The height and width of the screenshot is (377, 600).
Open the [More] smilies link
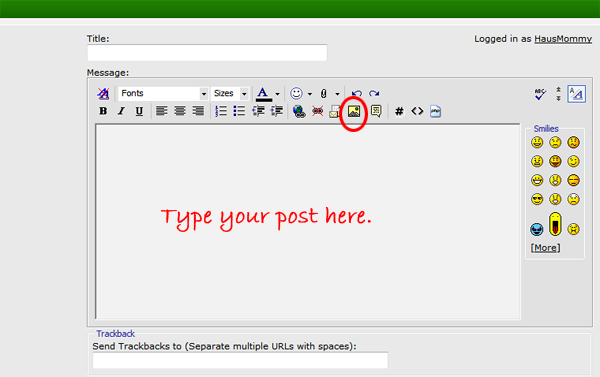[x=545, y=248]
